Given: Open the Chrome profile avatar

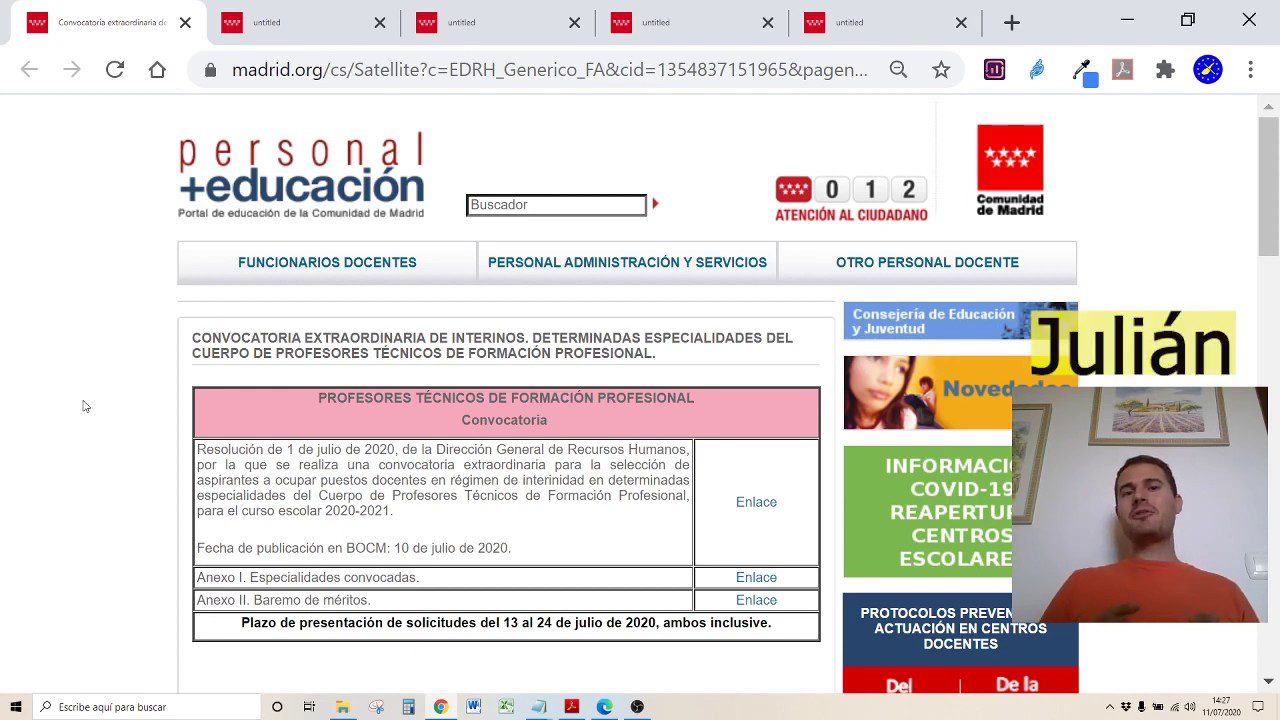Looking at the screenshot, I should coord(1208,69).
